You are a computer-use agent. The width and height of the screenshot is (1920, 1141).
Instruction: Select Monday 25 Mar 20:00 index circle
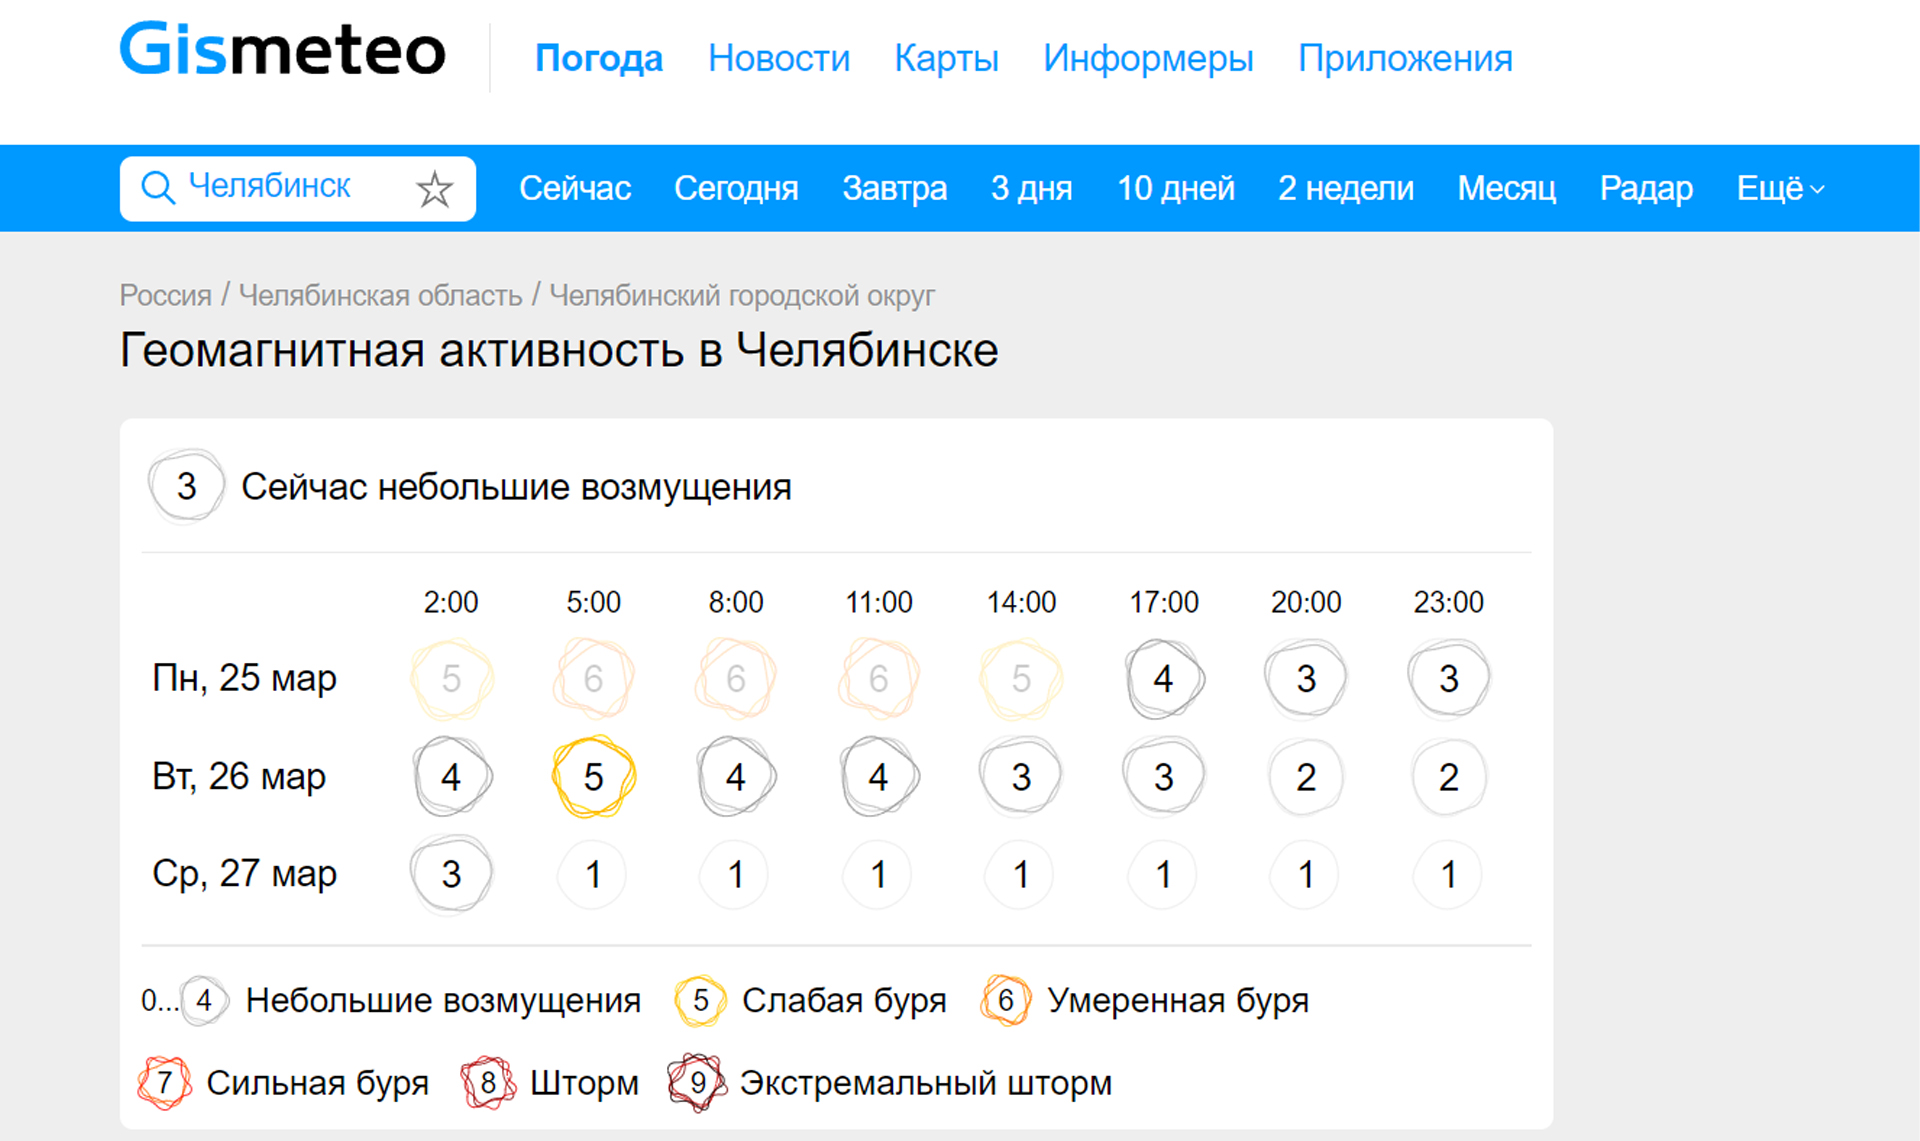[1306, 679]
